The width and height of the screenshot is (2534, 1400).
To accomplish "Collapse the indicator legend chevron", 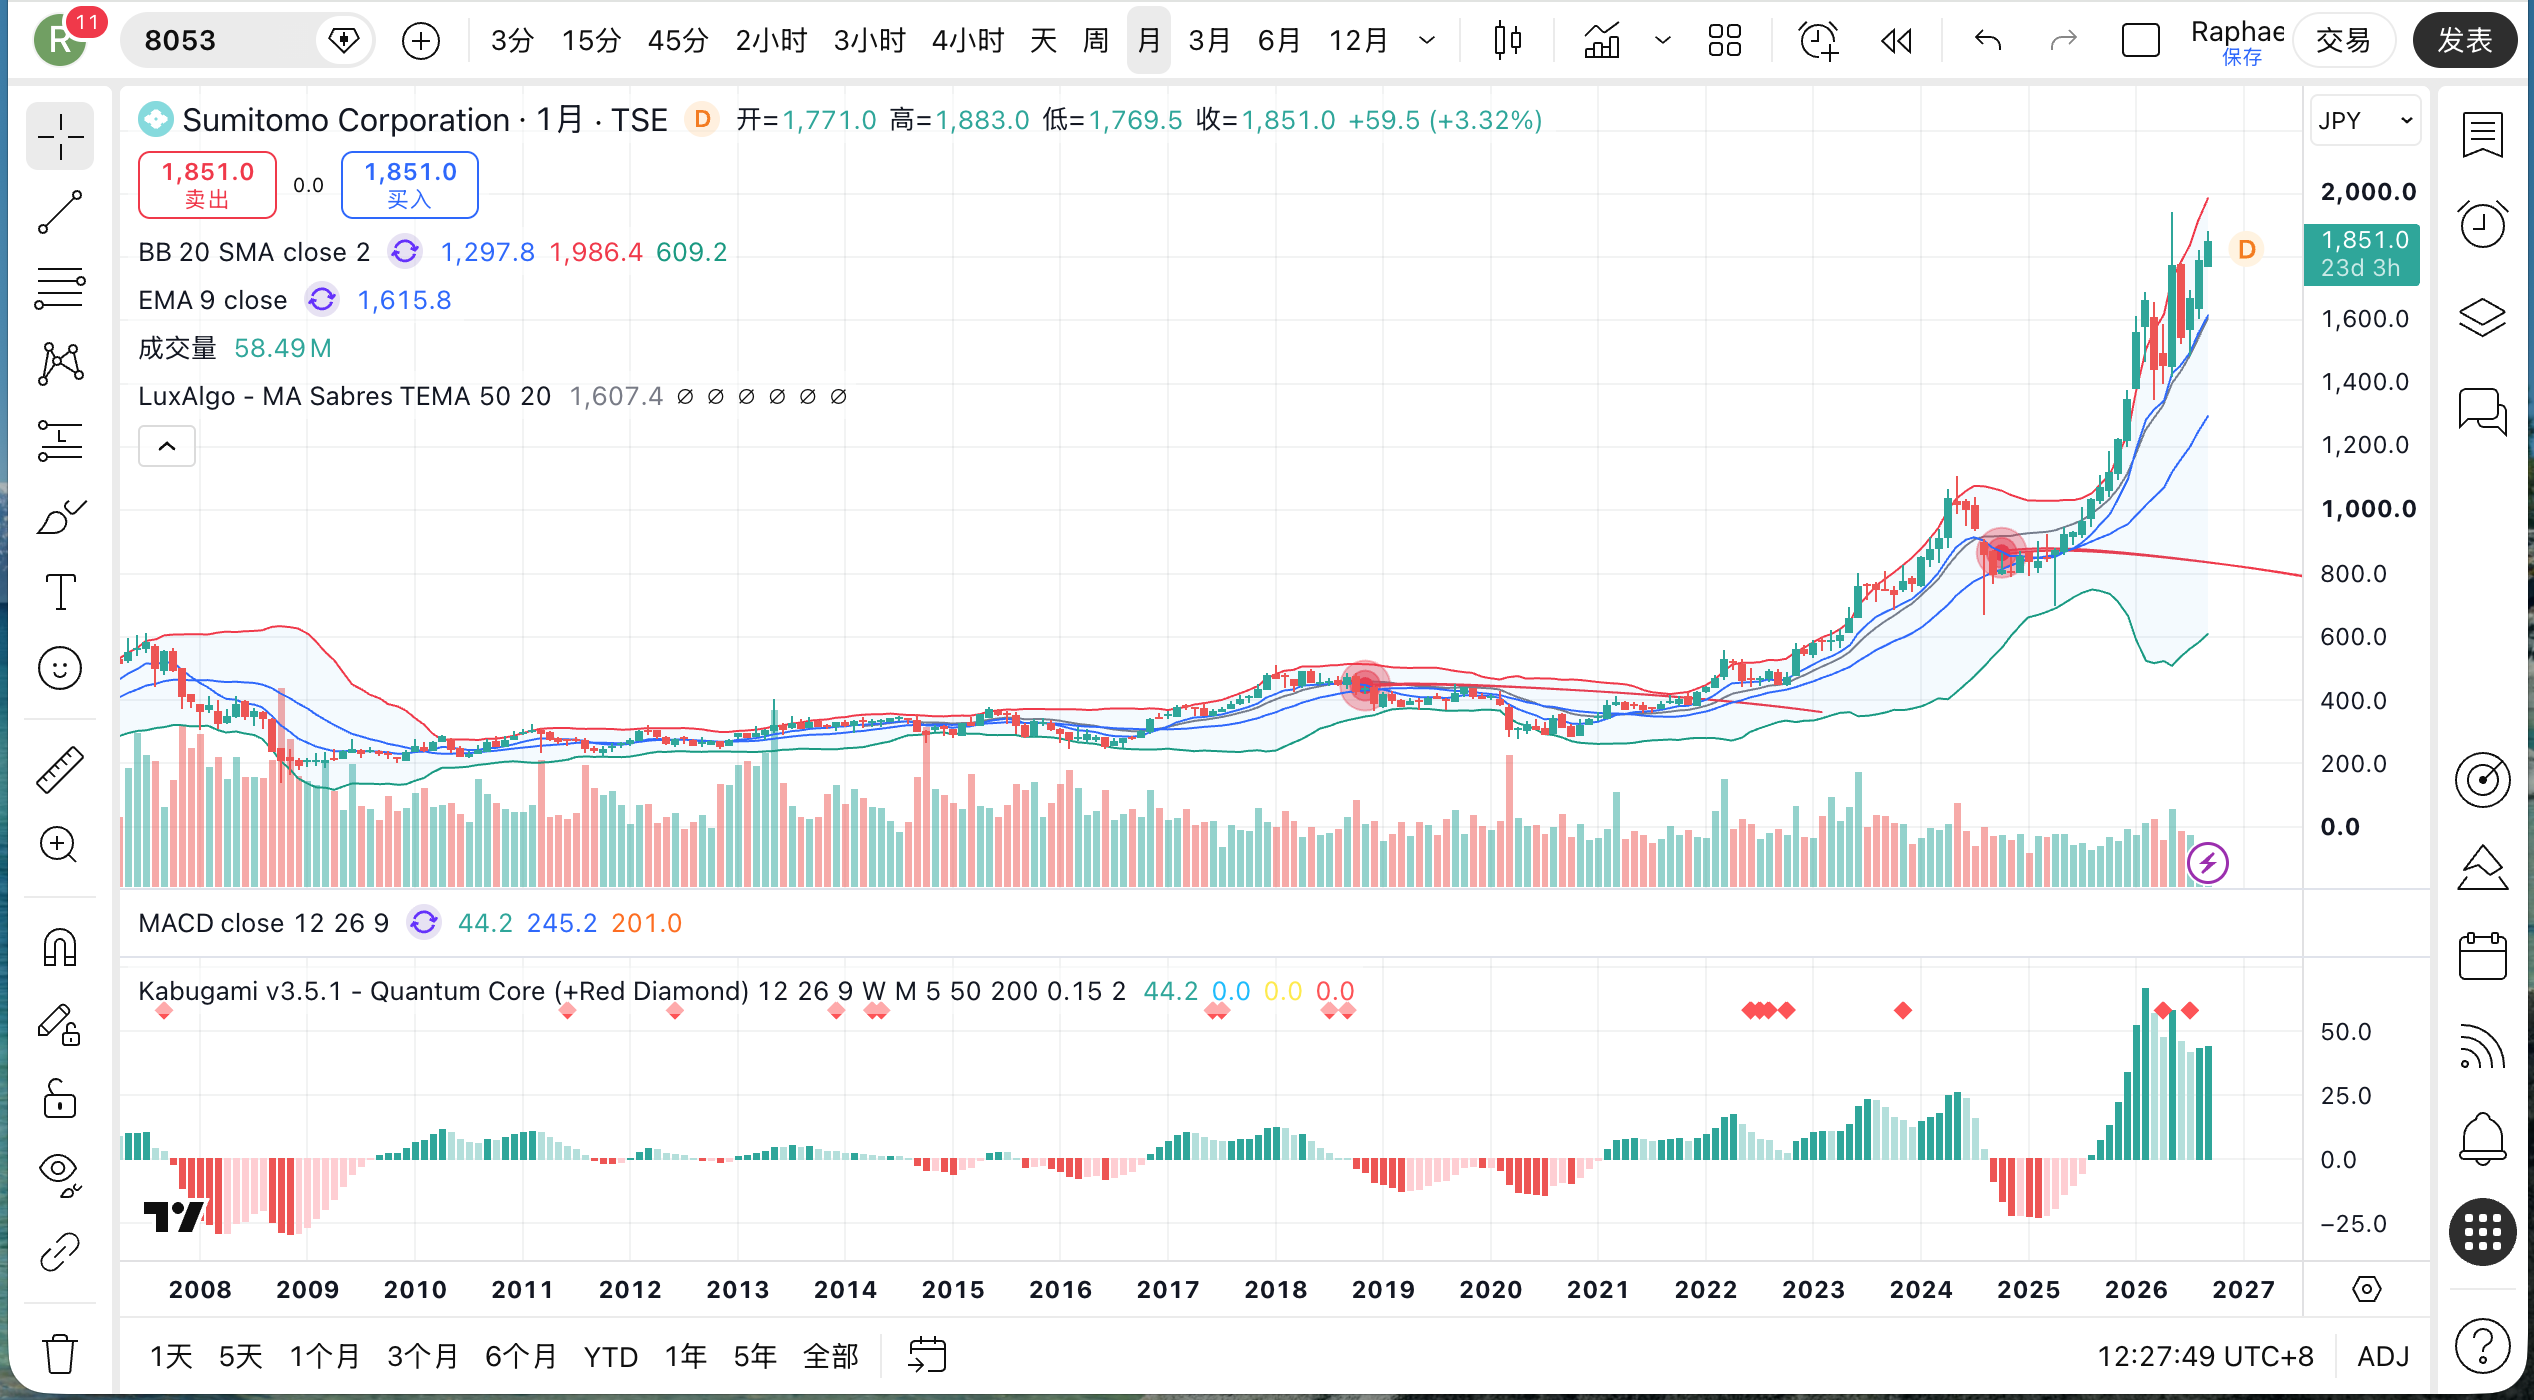I will point(167,446).
